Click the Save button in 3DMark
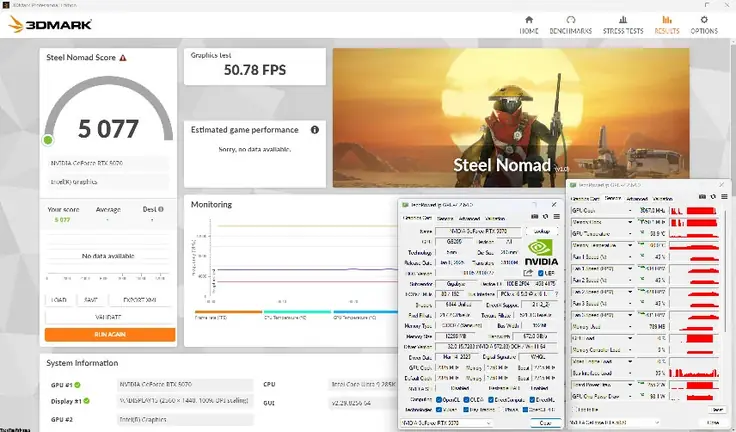This screenshot has width=736, height=432. point(91,300)
